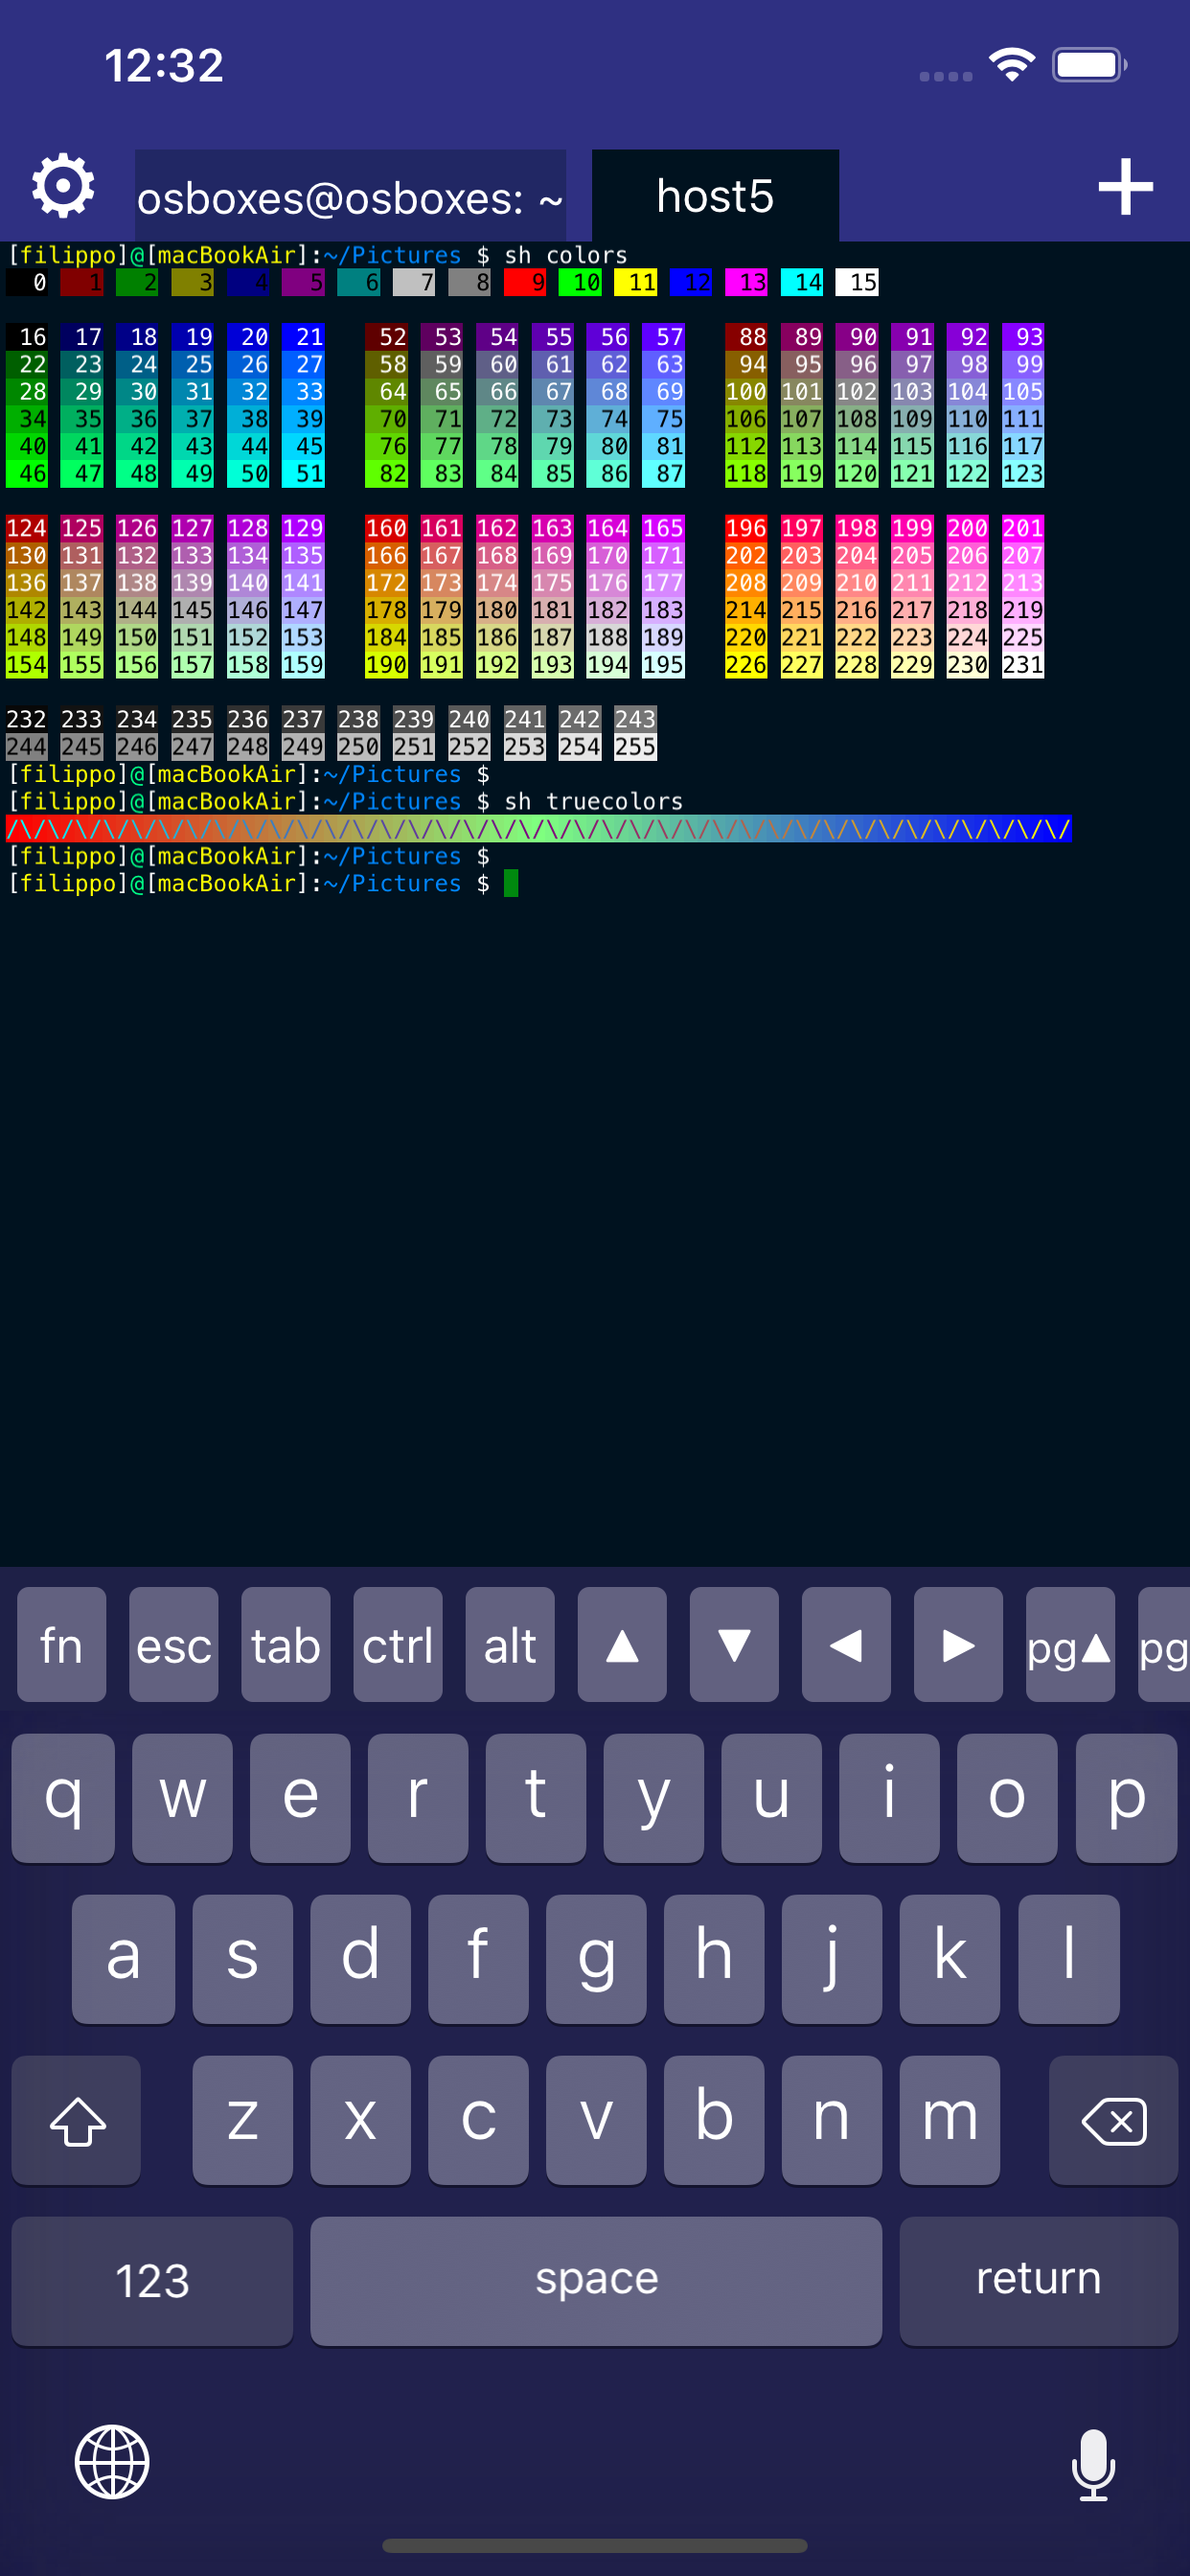Click color swatch 196
Image resolution: width=1190 pixels, height=2576 pixels.
click(x=746, y=528)
